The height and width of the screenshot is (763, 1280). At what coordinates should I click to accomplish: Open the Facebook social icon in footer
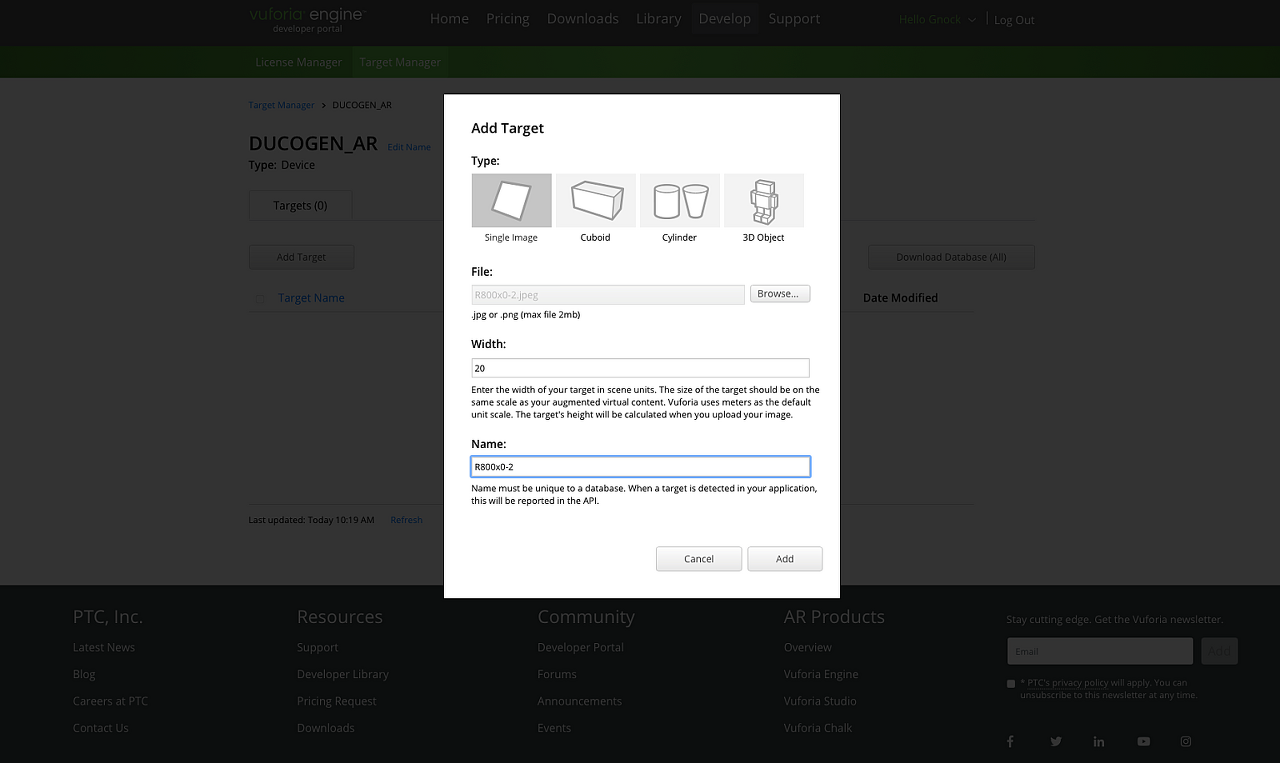[x=1010, y=741]
